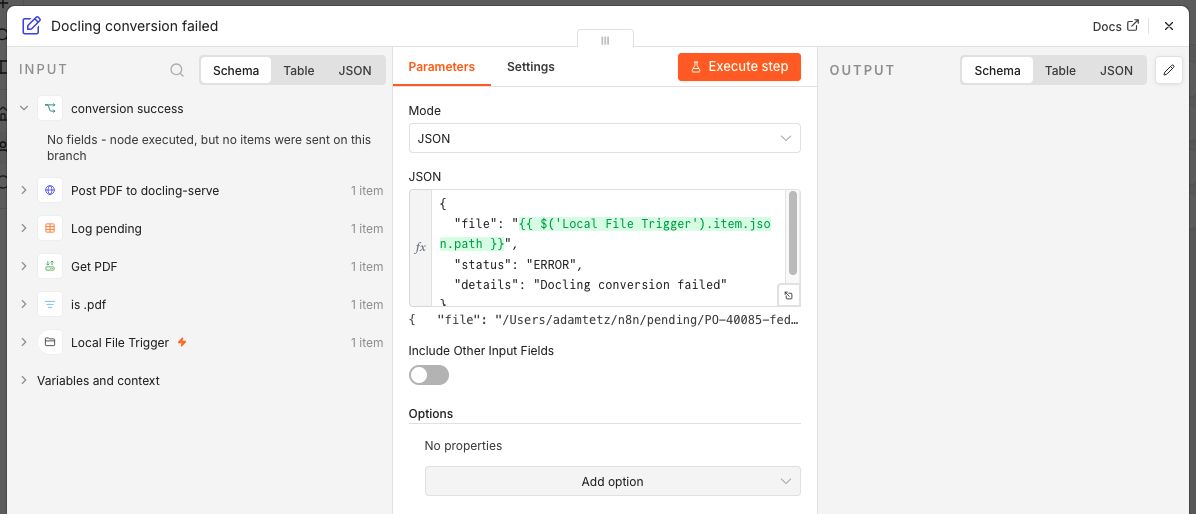Switch Input view to Table
The image size is (1196, 514).
pos(298,70)
